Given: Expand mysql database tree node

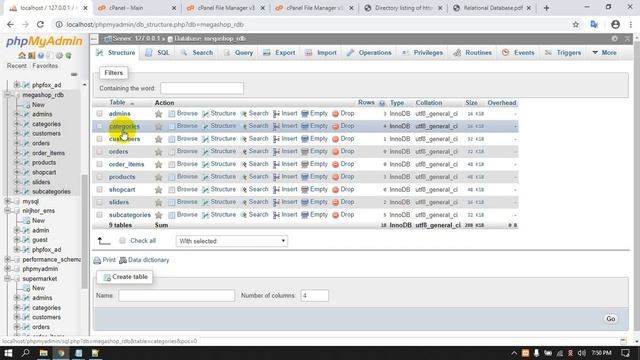Looking at the screenshot, I should pyautogui.click(x=7, y=201).
